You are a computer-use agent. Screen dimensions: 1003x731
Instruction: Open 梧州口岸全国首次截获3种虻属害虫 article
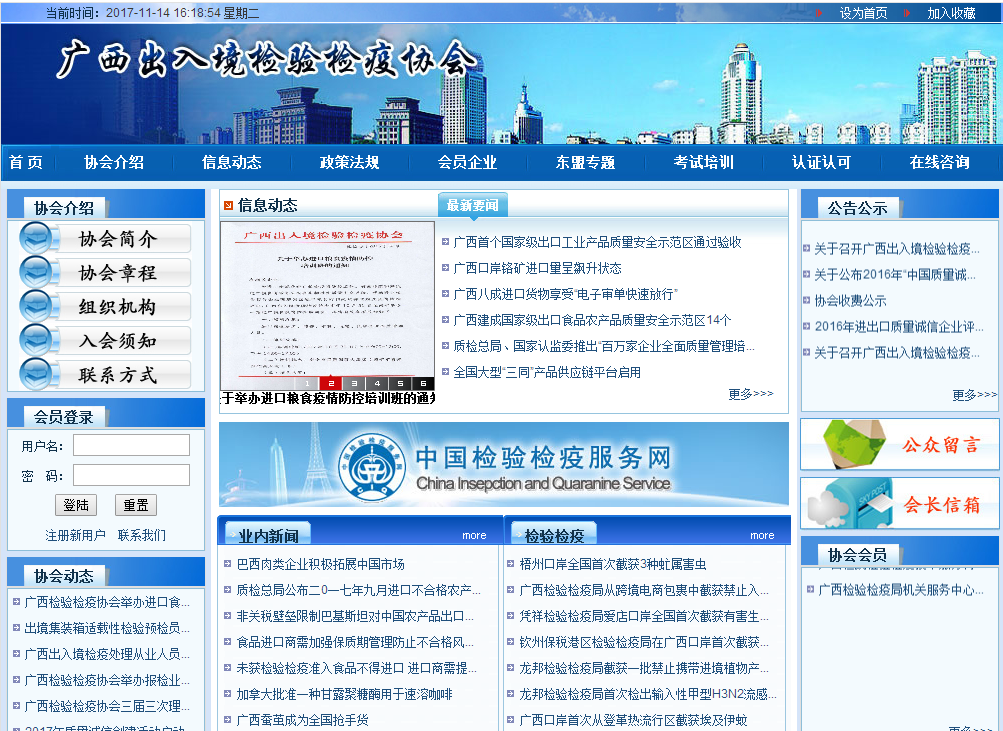(613, 564)
